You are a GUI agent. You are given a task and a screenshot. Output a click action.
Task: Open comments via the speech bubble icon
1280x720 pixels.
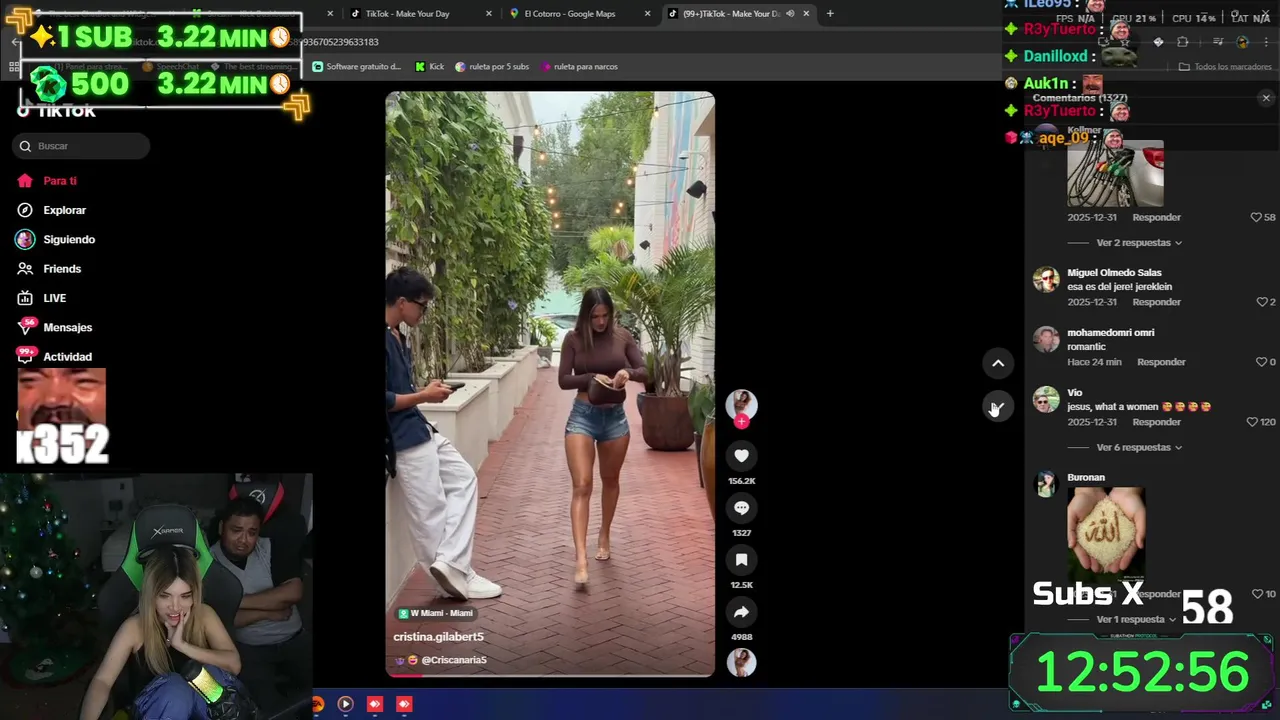coord(741,508)
